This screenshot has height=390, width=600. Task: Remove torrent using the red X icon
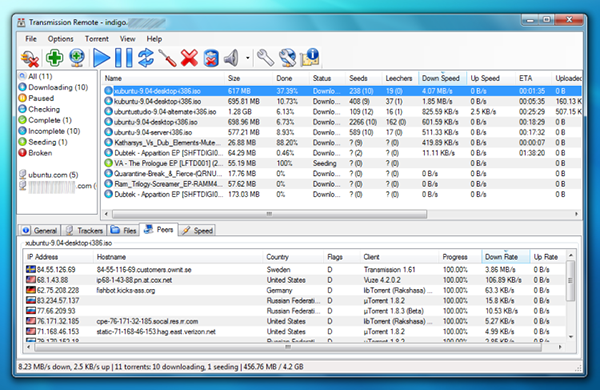(189, 58)
